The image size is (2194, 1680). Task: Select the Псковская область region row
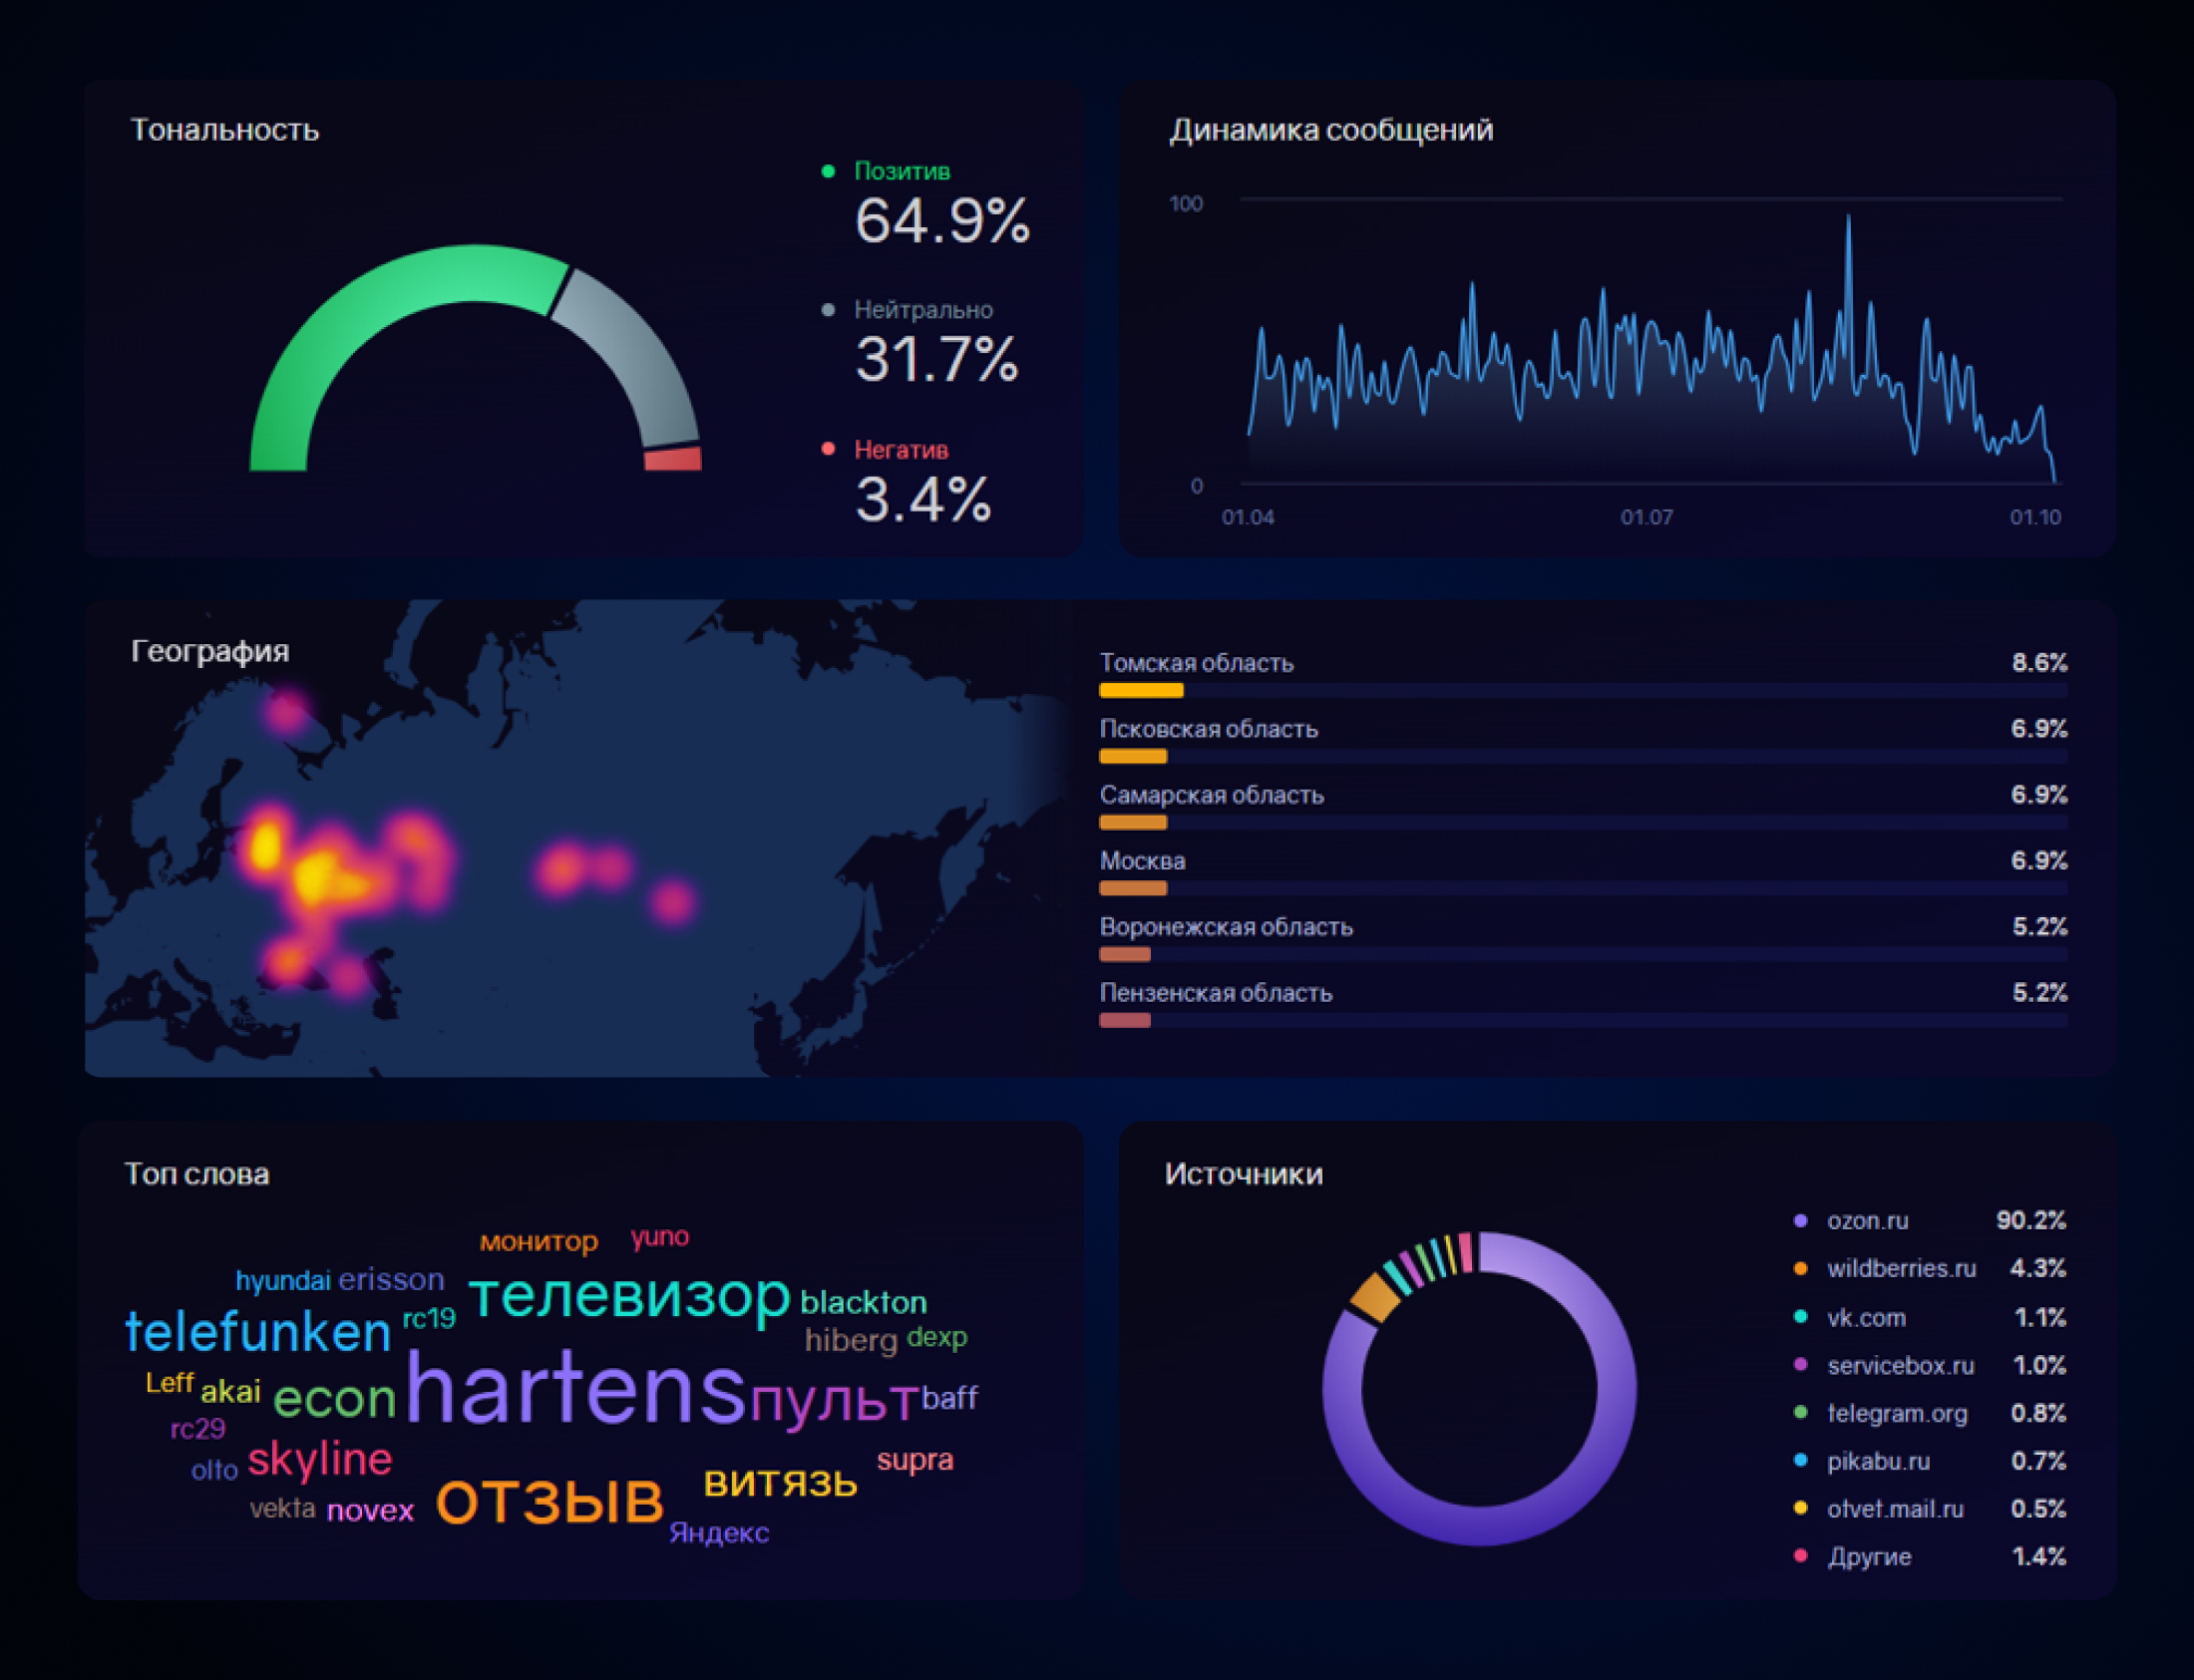point(1583,741)
